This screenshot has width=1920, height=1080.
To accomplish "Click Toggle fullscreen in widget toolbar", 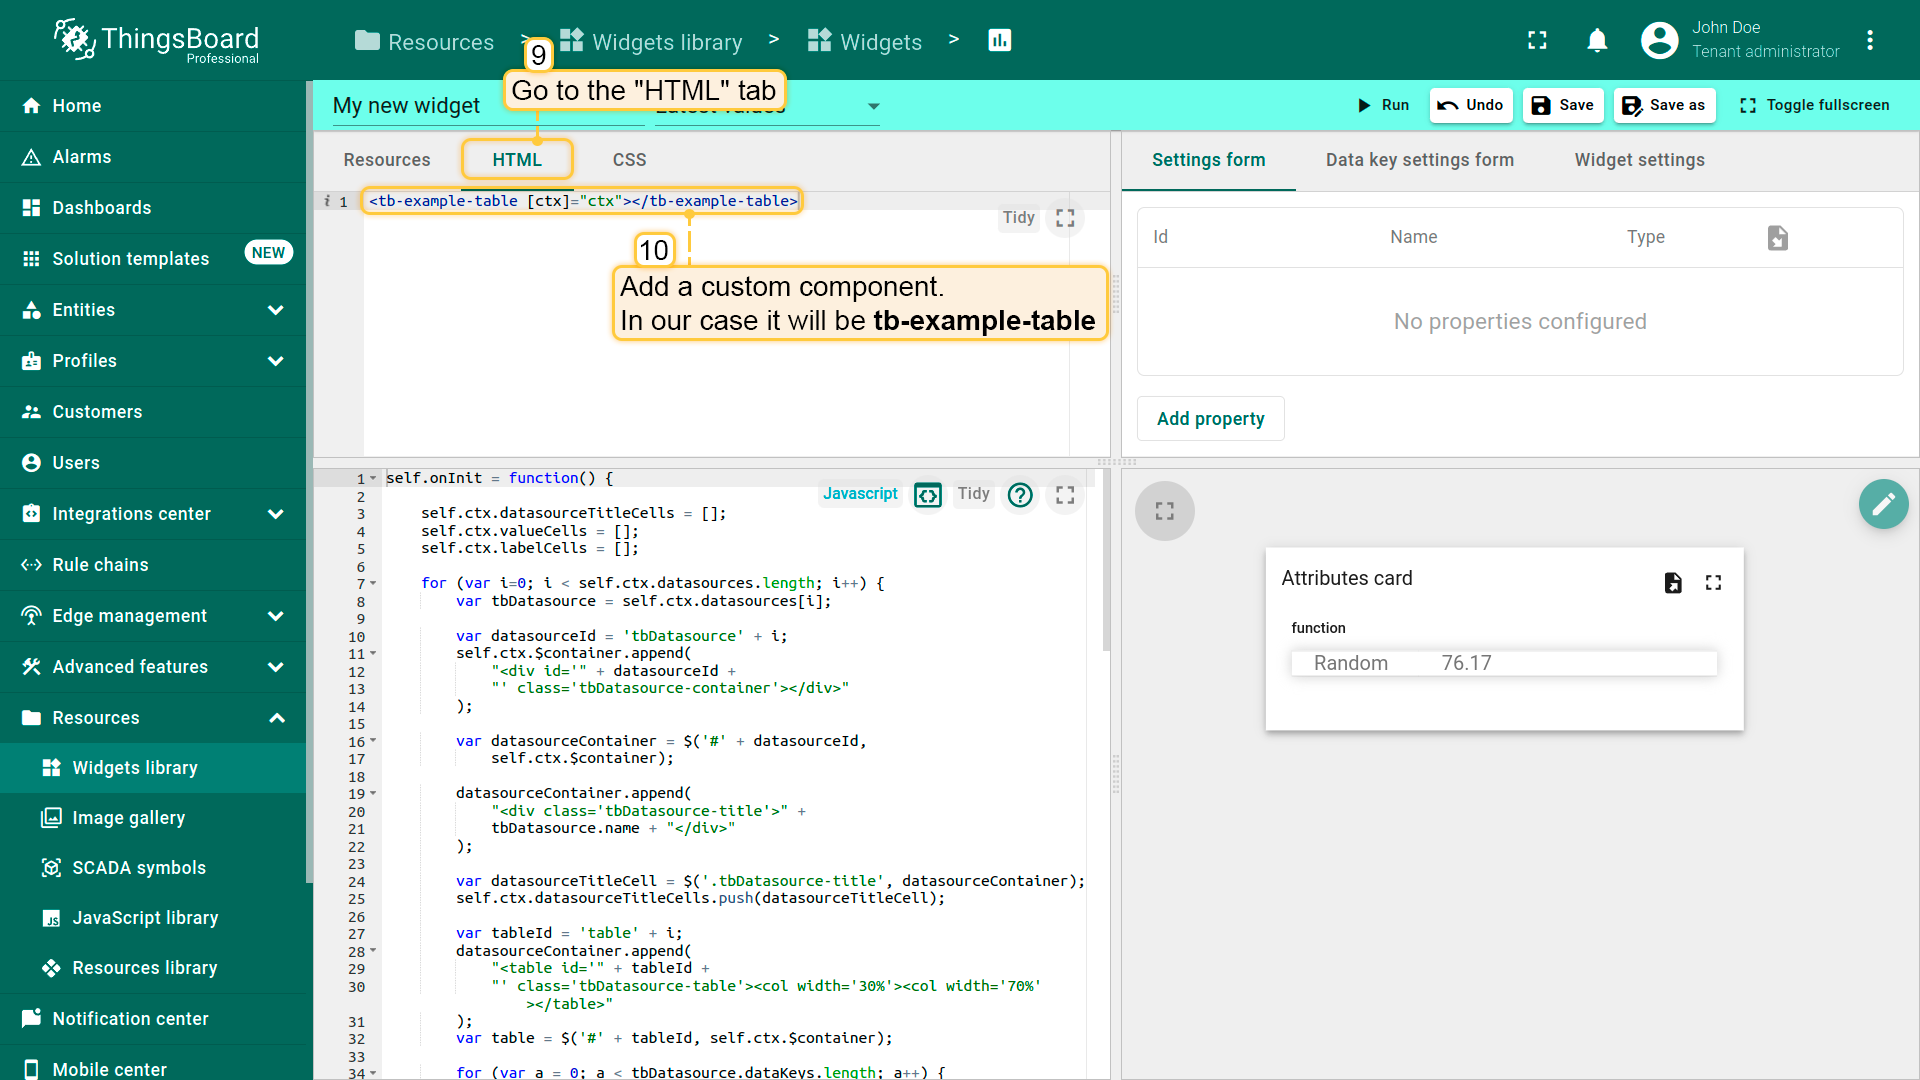I will coord(1814,106).
